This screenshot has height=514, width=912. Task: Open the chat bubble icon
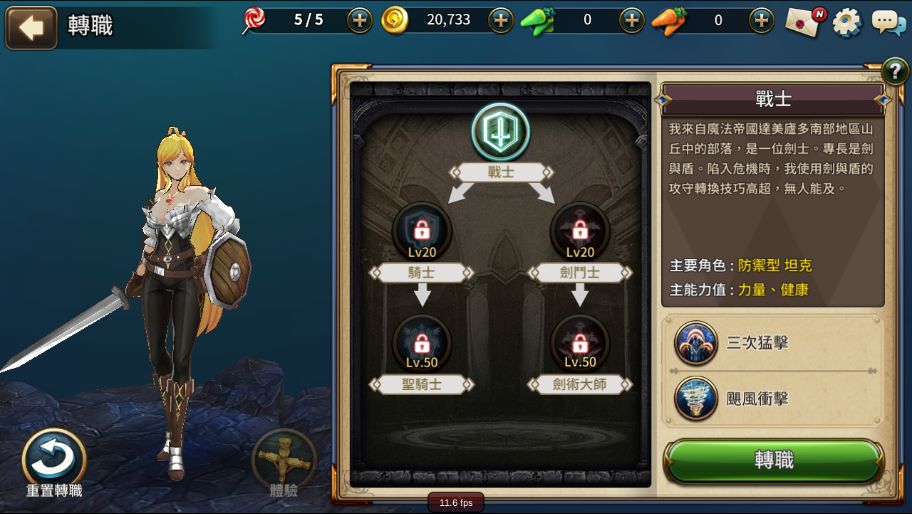pyautogui.click(x=888, y=23)
